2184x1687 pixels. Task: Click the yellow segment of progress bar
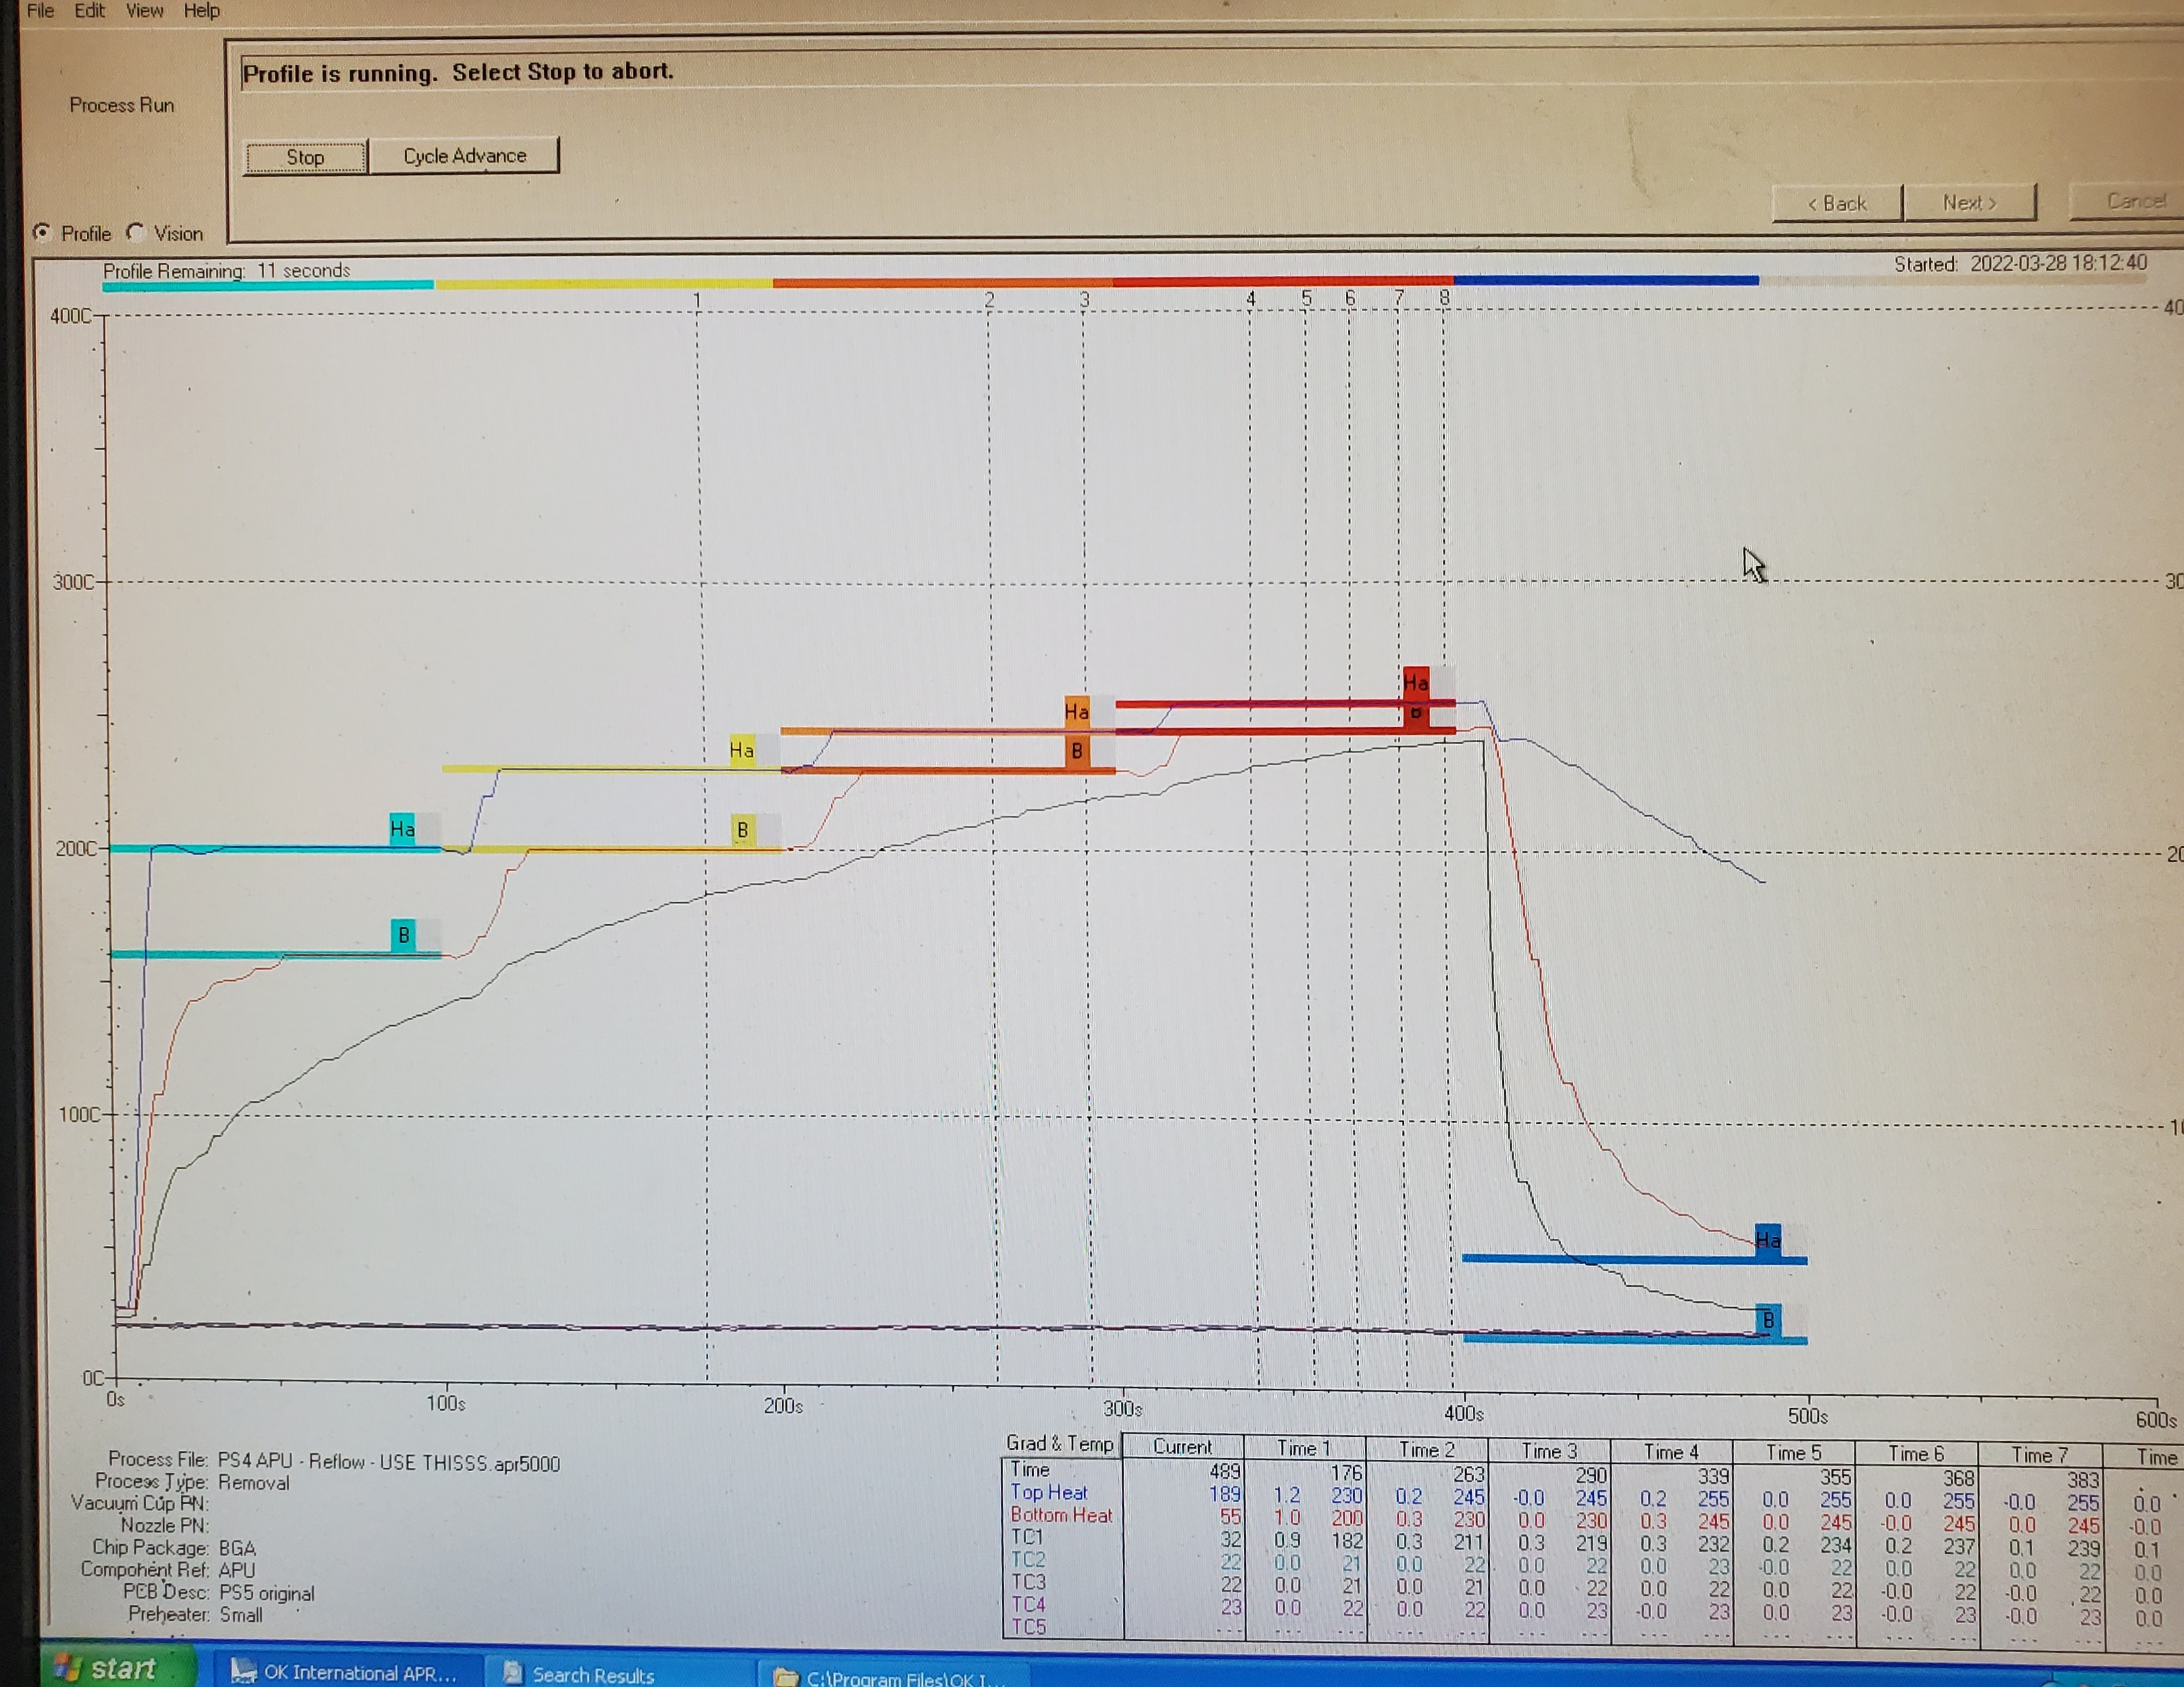604,285
